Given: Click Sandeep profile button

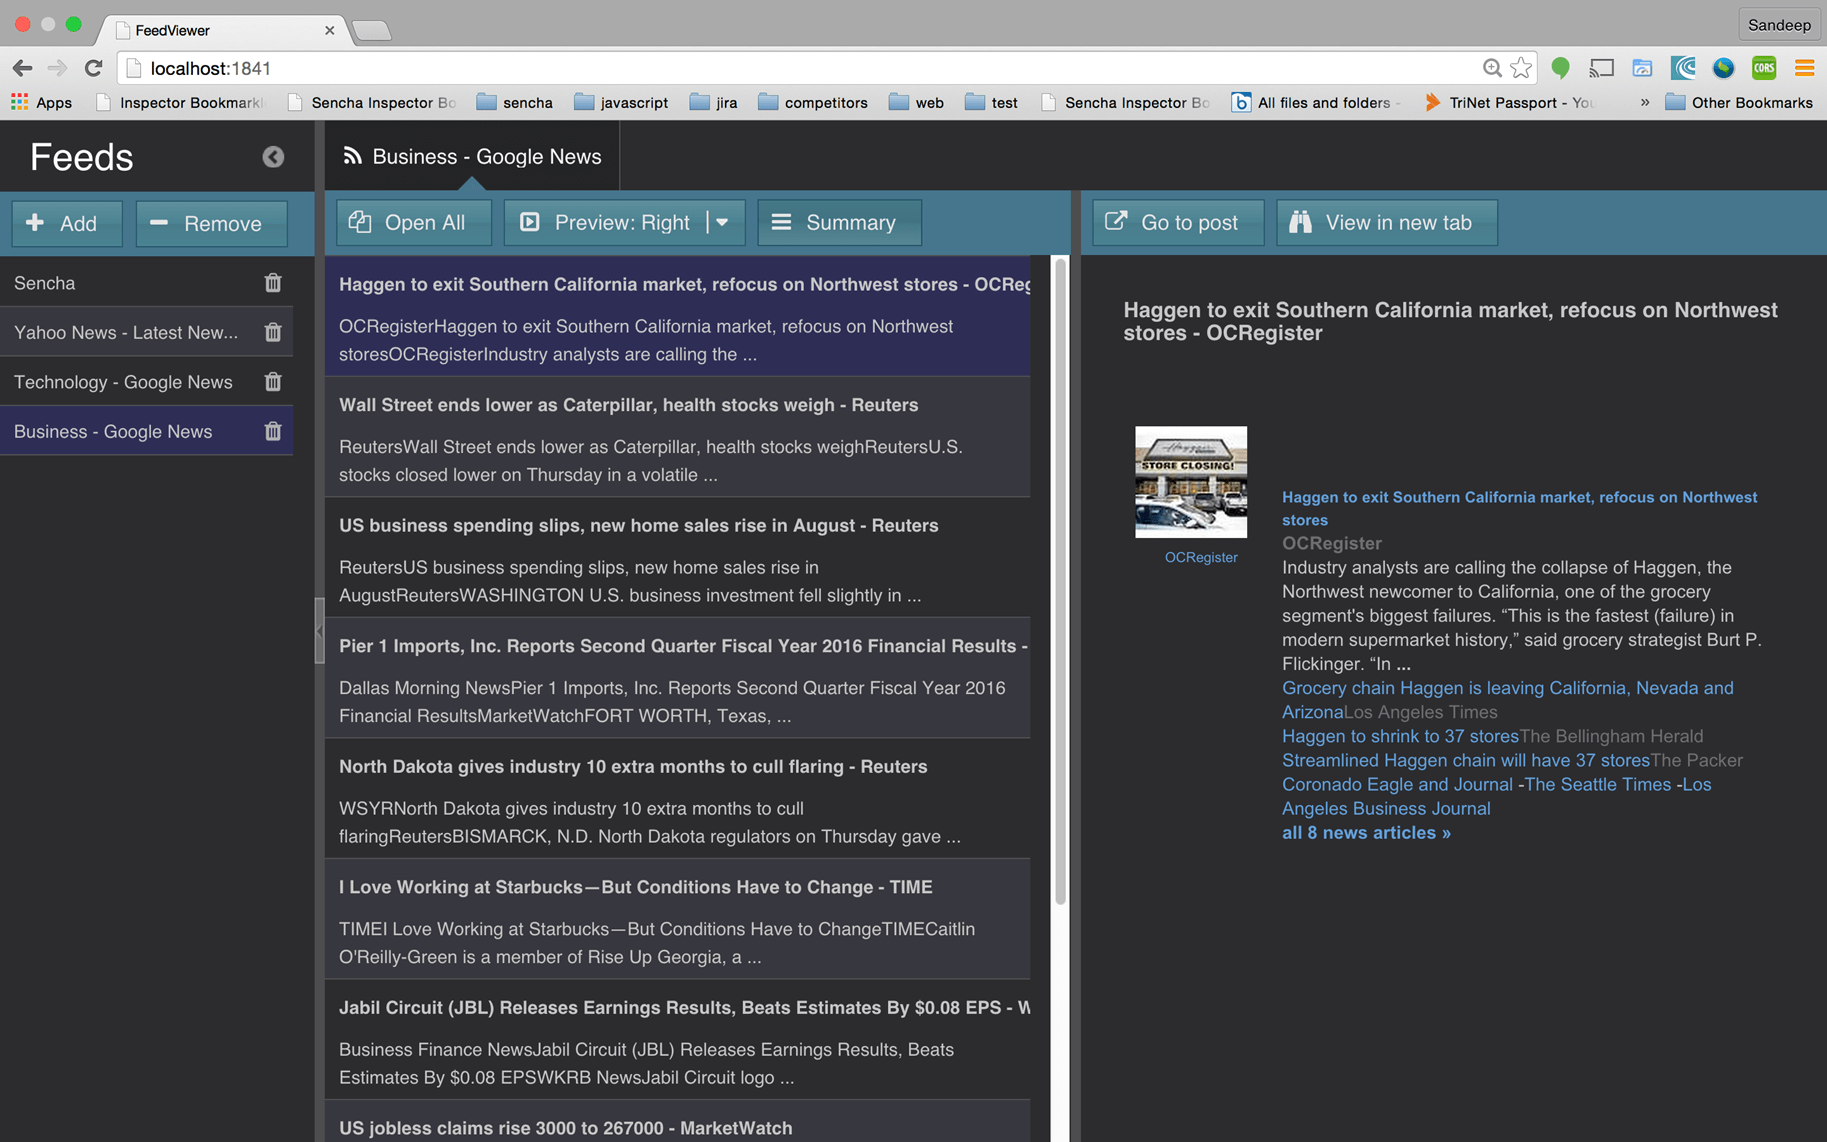Looking at the screenshot, I should (x=1779, y=25).
